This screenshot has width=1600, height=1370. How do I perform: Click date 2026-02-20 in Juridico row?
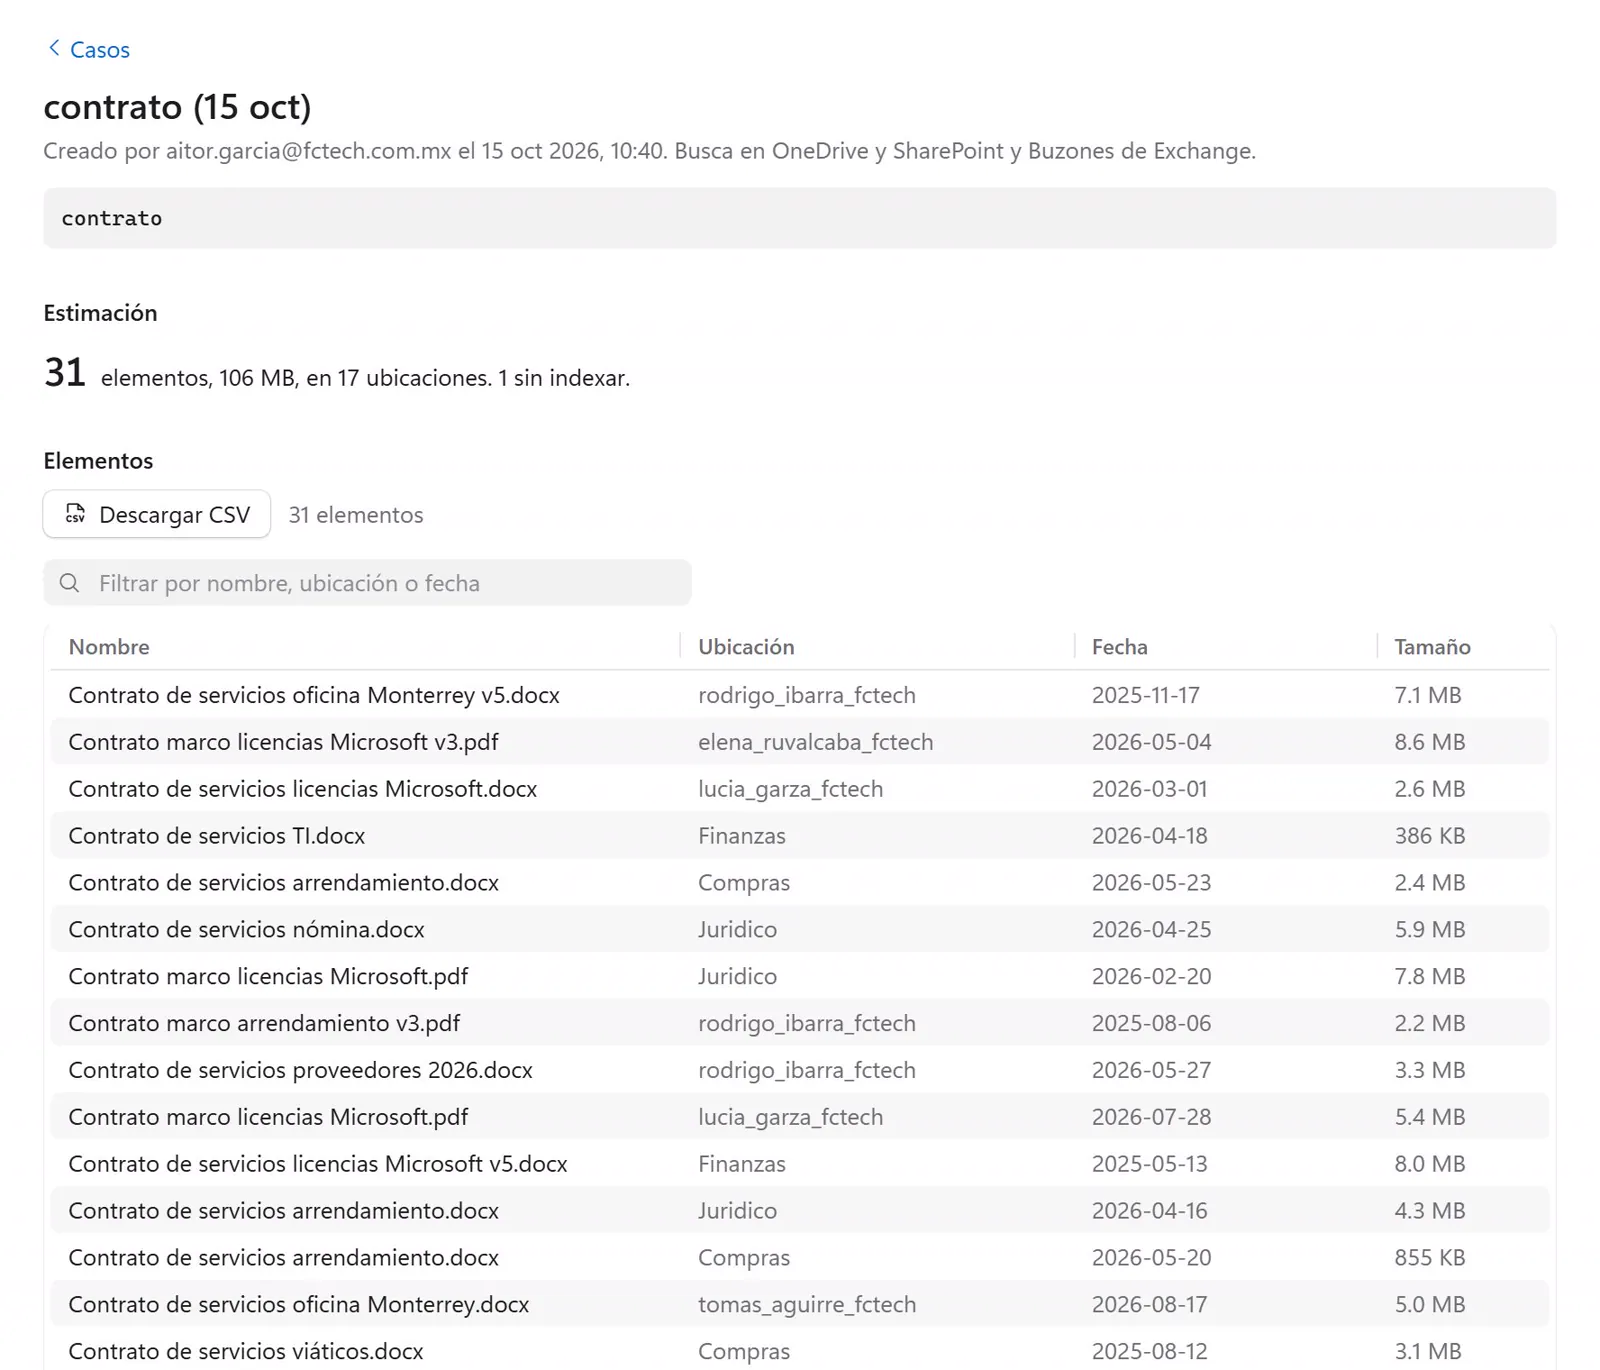click(x=1151, y=976)
